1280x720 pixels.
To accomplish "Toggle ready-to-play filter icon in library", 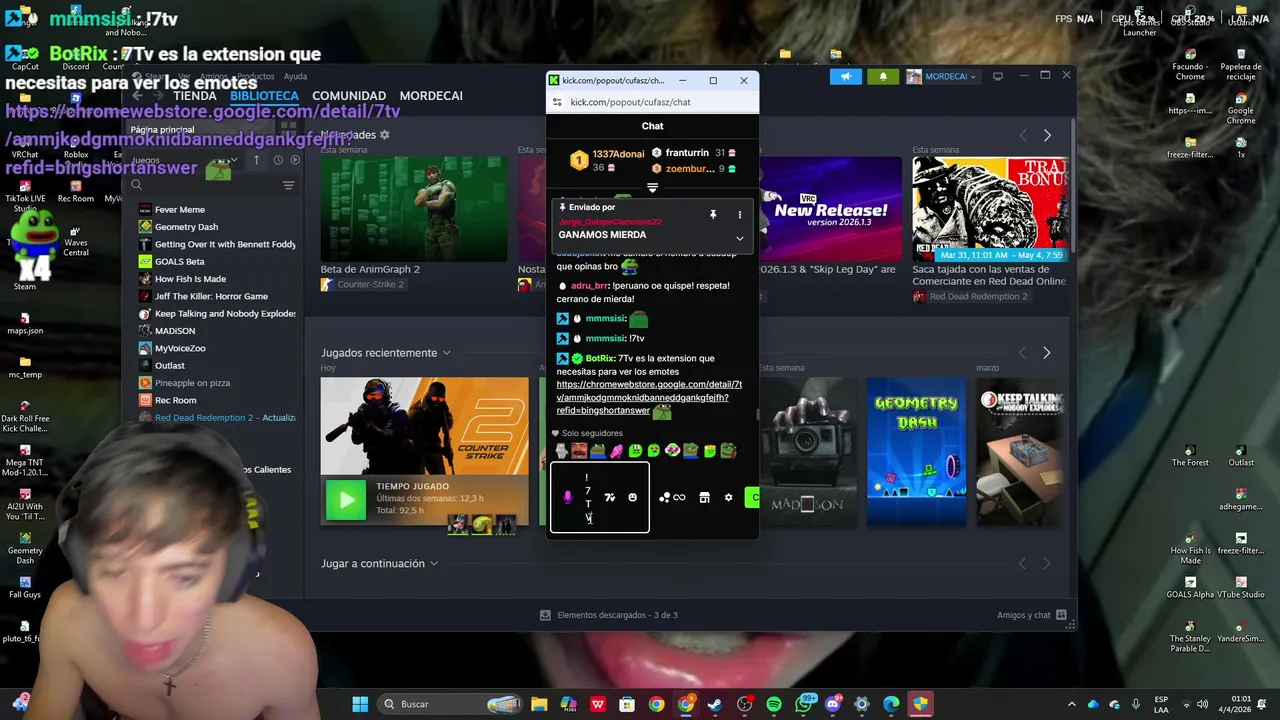I will [x=294, y=160].
